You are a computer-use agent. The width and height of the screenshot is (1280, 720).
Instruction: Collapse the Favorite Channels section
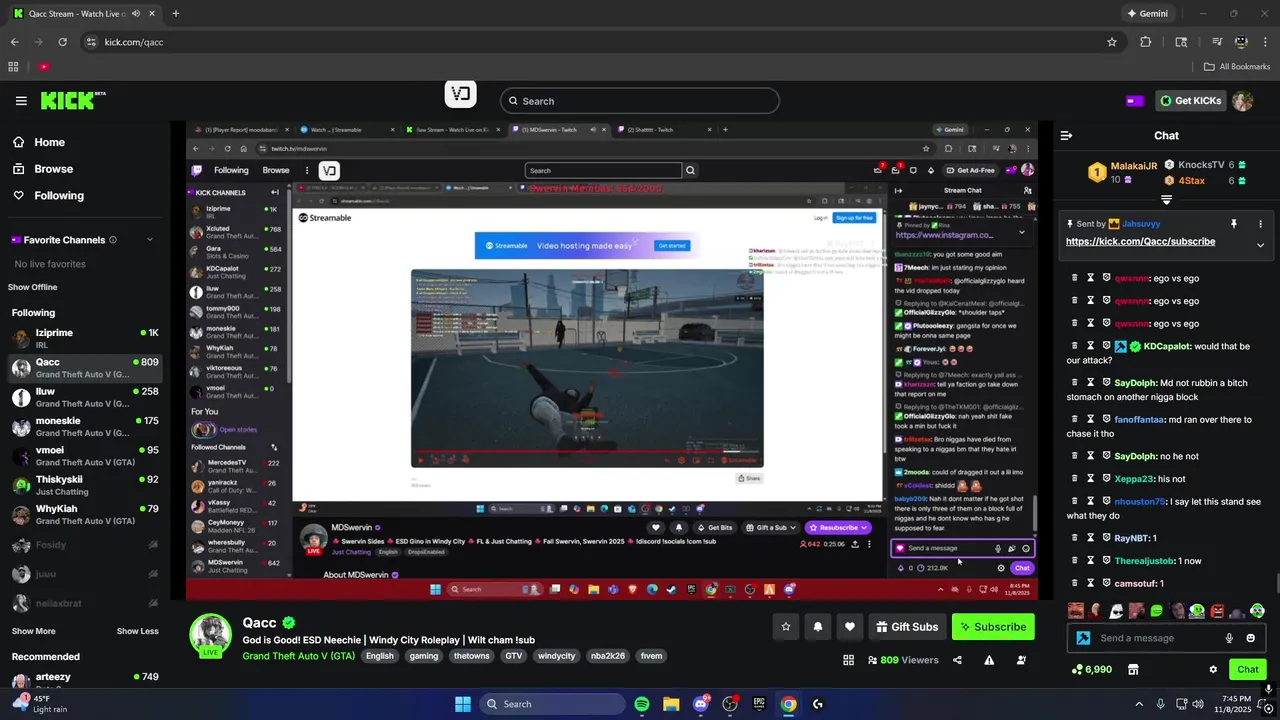pos(150,240)
